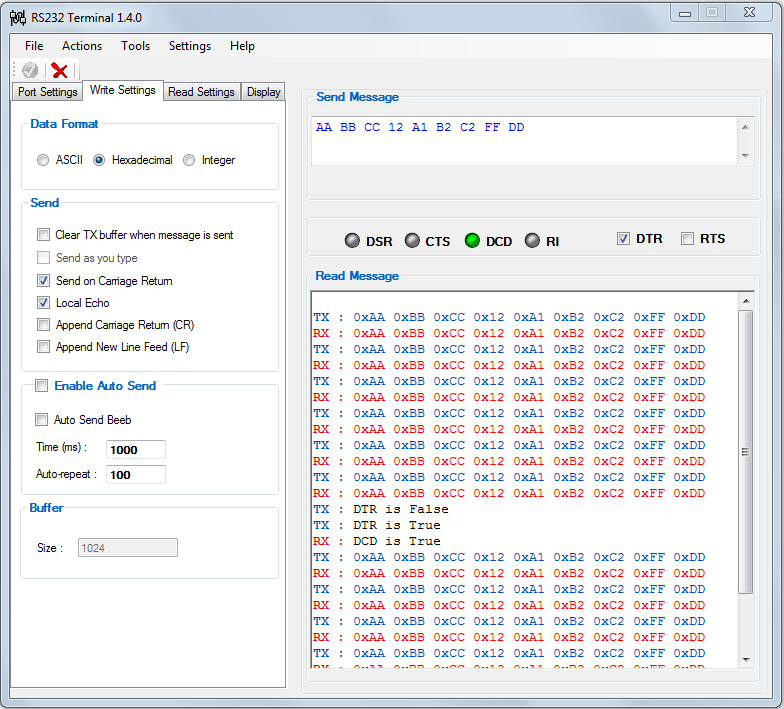
Task: Select Integer data format
Action: (x=189, y=160)
